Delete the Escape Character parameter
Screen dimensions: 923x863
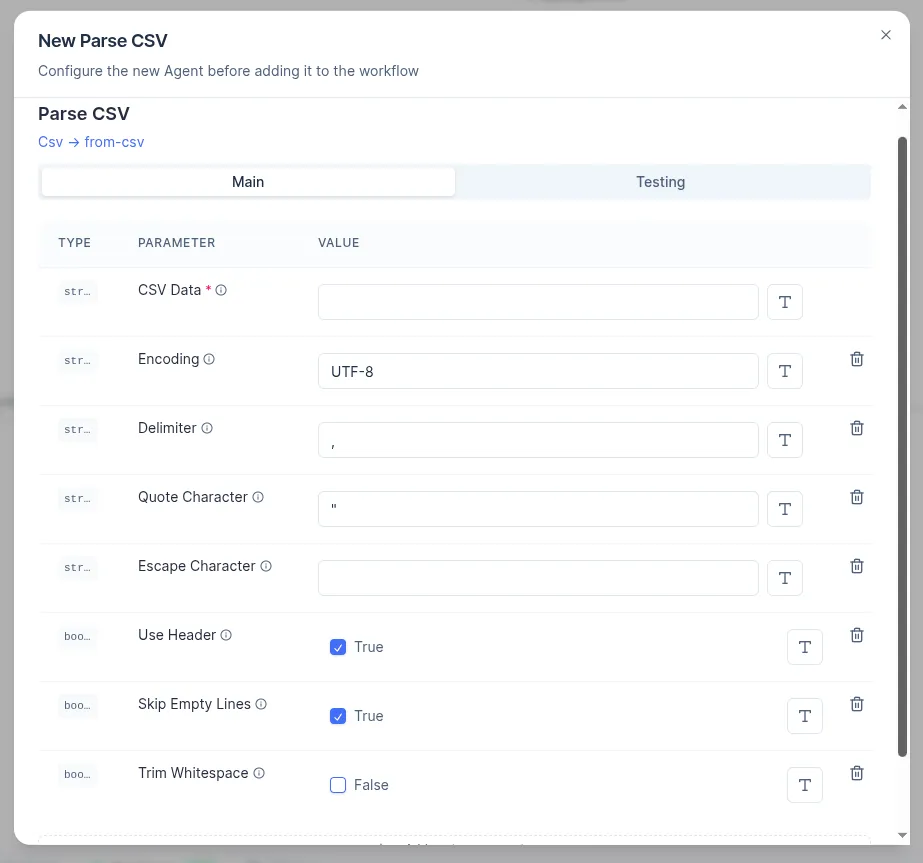[x=856, y=565]
